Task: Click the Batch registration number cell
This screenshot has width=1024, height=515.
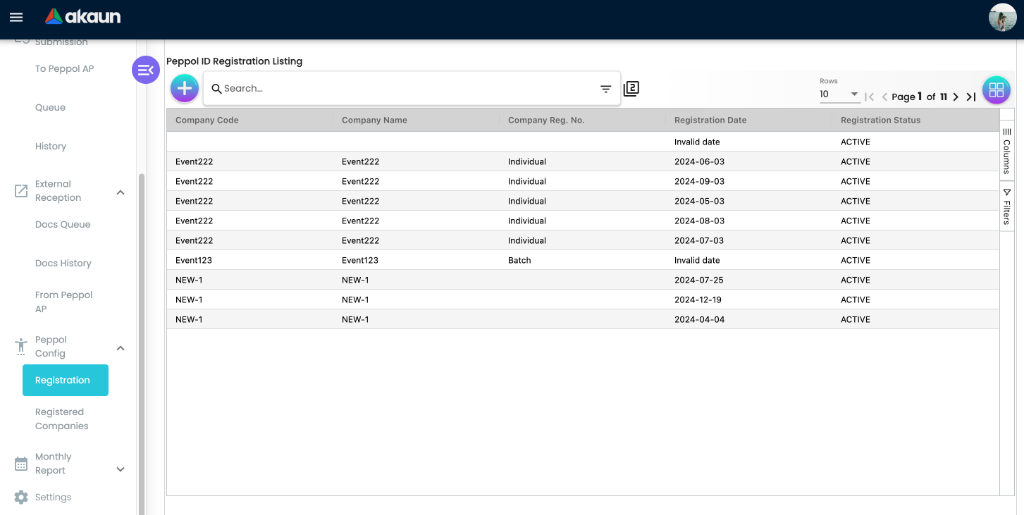Action: coord(519,260)
